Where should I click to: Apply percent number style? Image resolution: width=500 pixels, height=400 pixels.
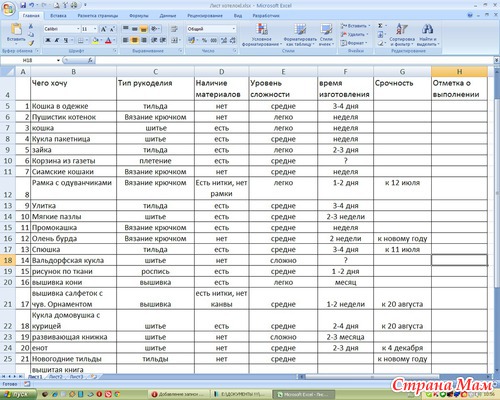(x=204, y=40)
